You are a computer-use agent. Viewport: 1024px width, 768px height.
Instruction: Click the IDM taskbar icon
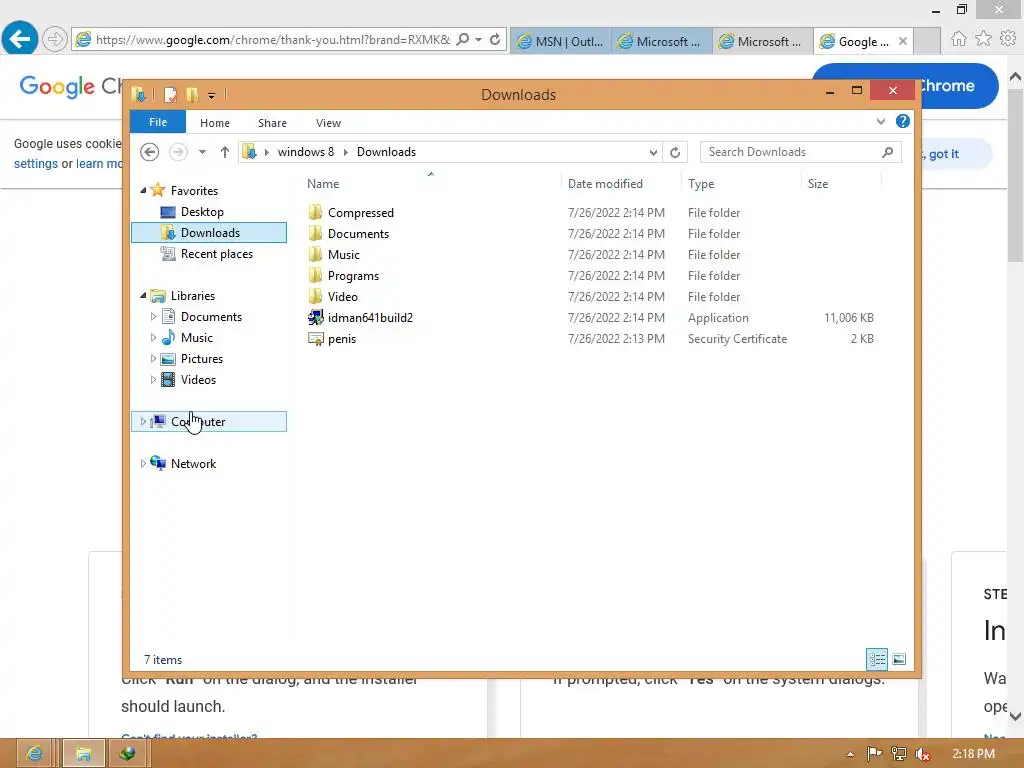pos(128,754)
